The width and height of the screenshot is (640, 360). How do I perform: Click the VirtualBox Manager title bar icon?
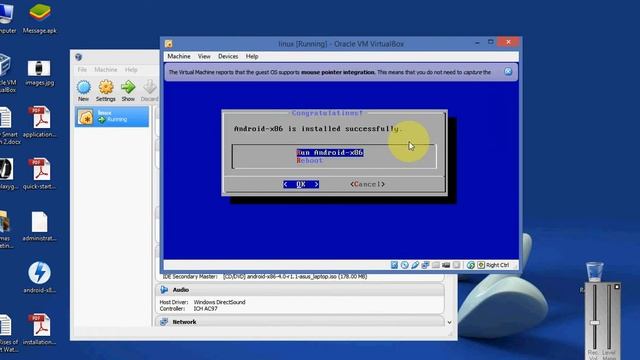[78, 57]
